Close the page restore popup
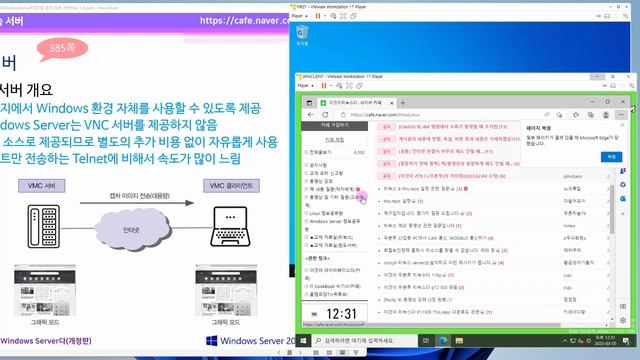 (622, 125)
